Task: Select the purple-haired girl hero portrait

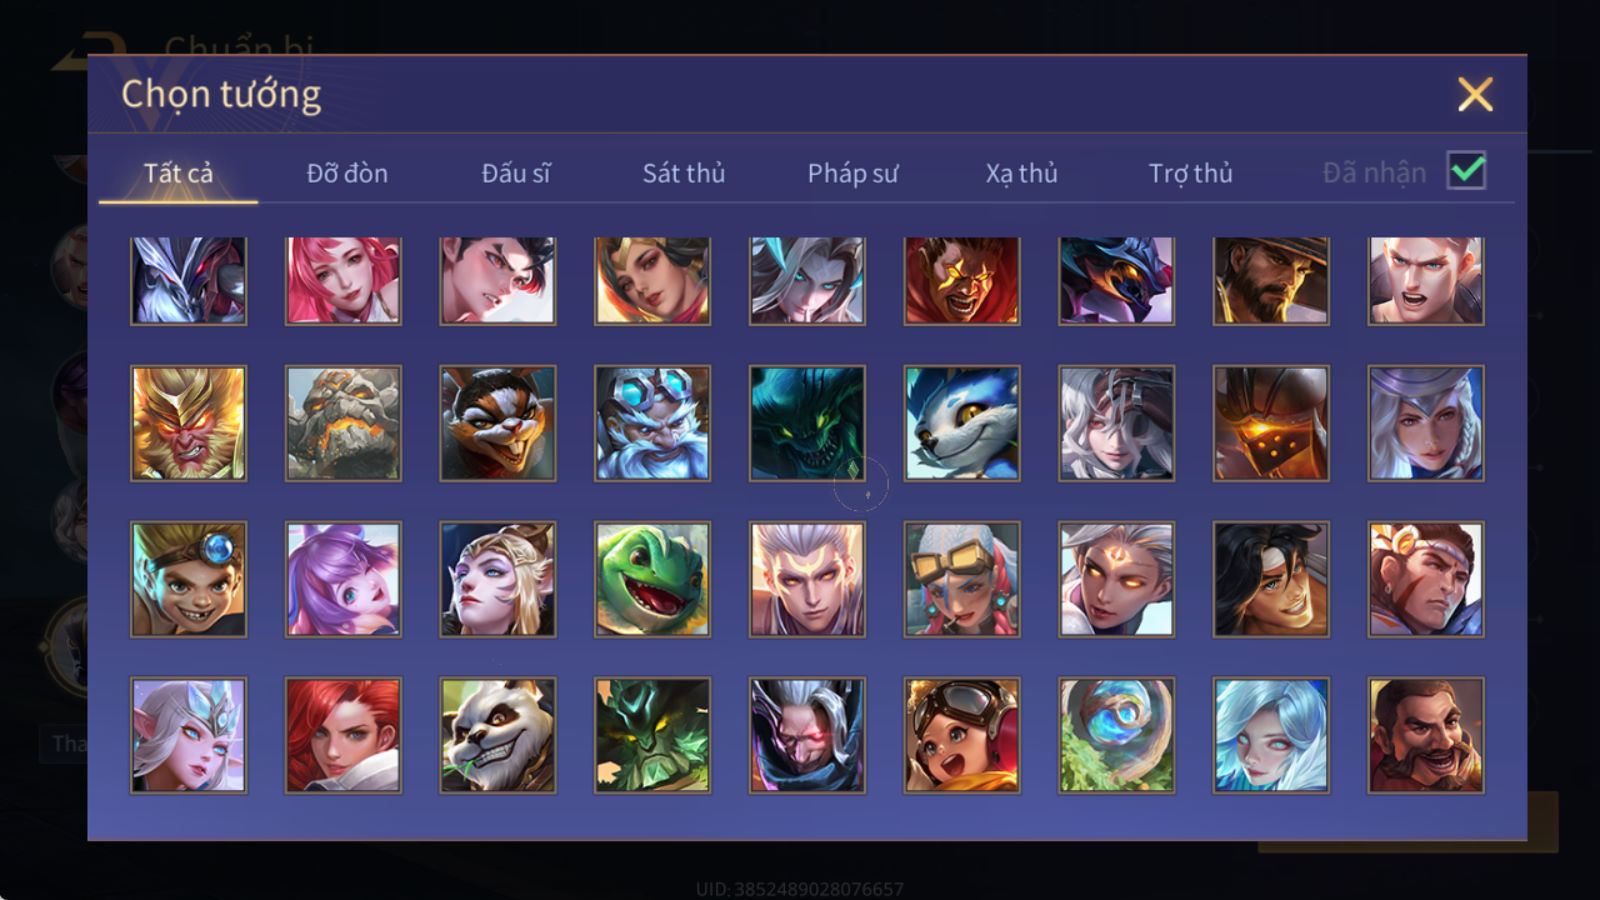Action: 343,579
